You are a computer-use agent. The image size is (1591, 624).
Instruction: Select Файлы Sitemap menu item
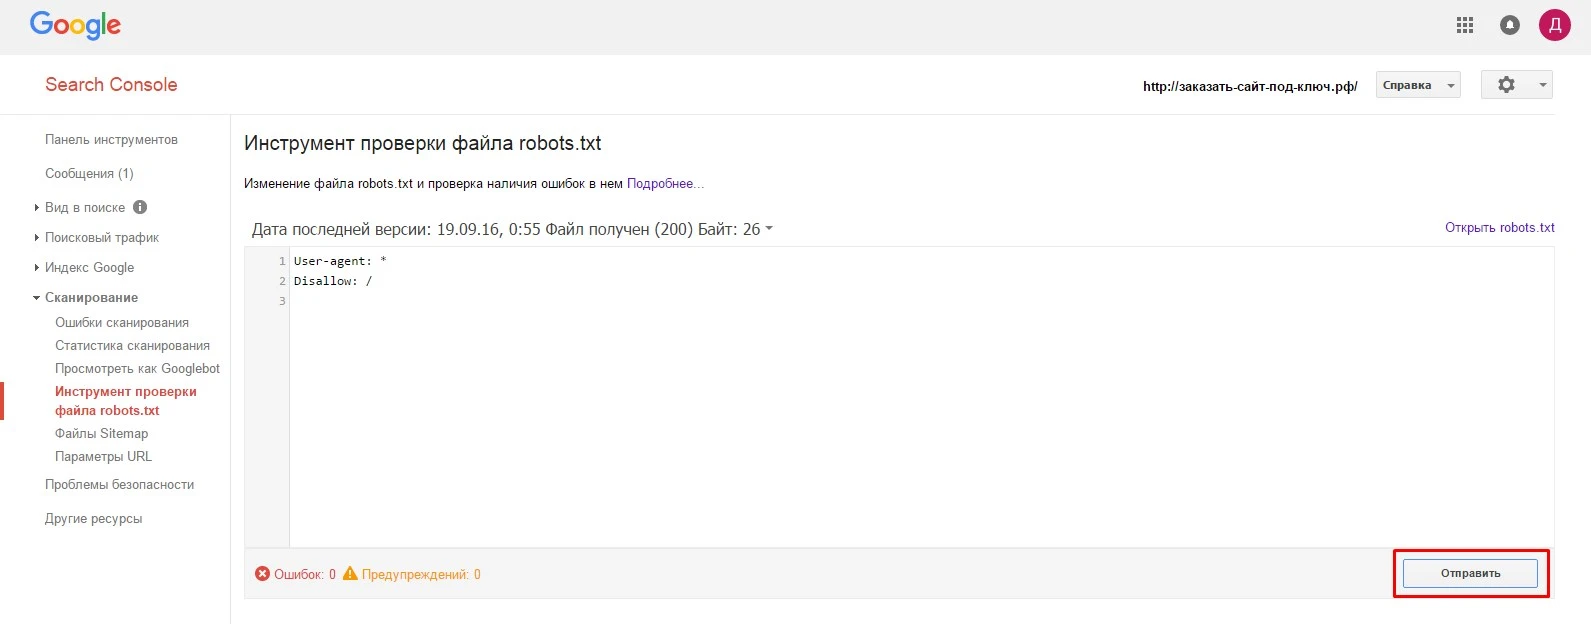pos(101,433)
